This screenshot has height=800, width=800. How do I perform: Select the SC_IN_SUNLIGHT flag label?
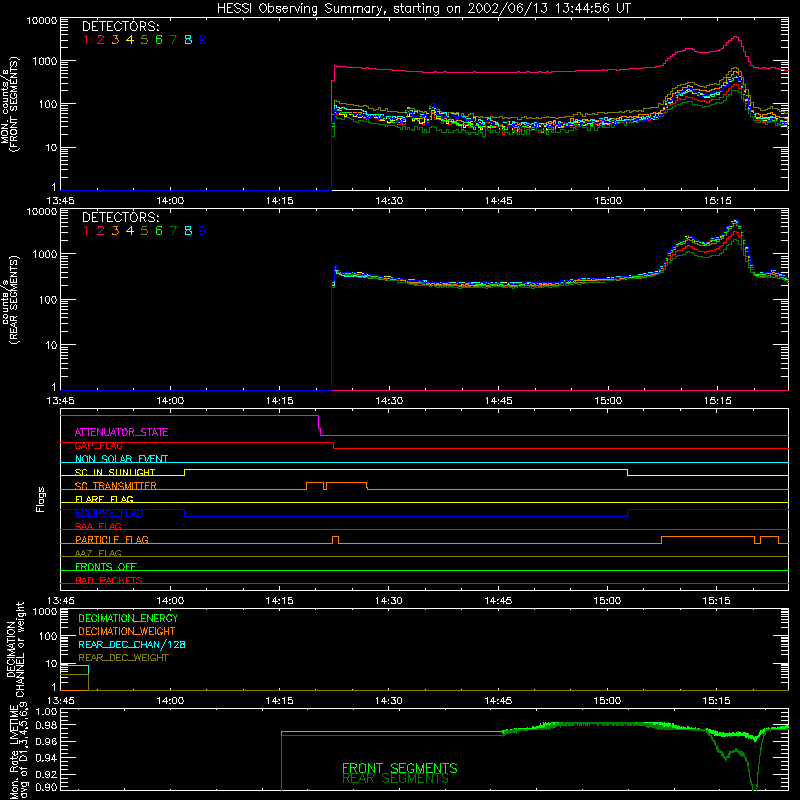point(115,472)
